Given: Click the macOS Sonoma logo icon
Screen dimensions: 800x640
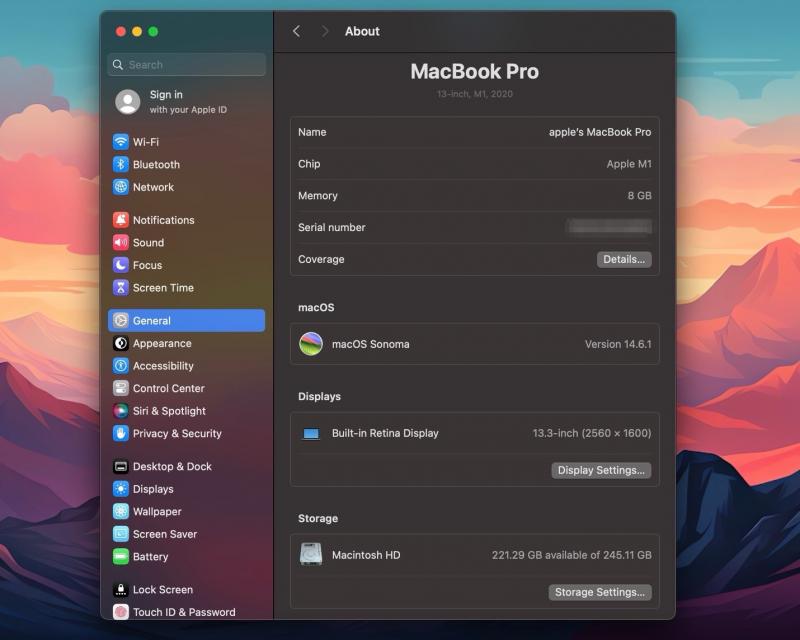Looking at the screenshot, I should 311,344.
